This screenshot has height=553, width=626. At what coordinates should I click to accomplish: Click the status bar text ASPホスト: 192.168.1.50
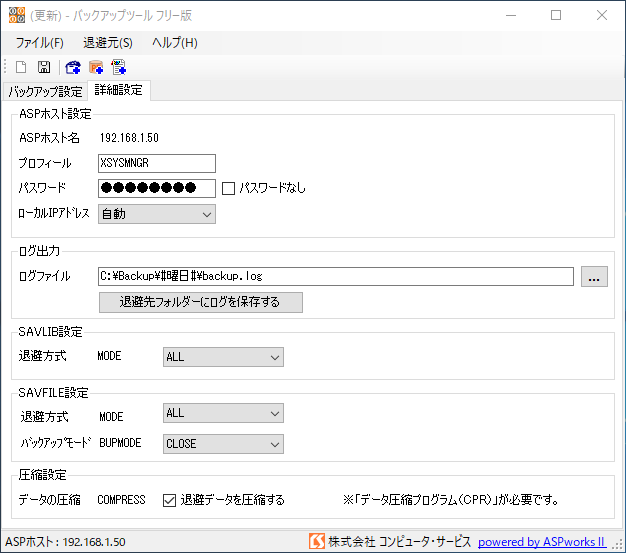click(x=65, y=542)
